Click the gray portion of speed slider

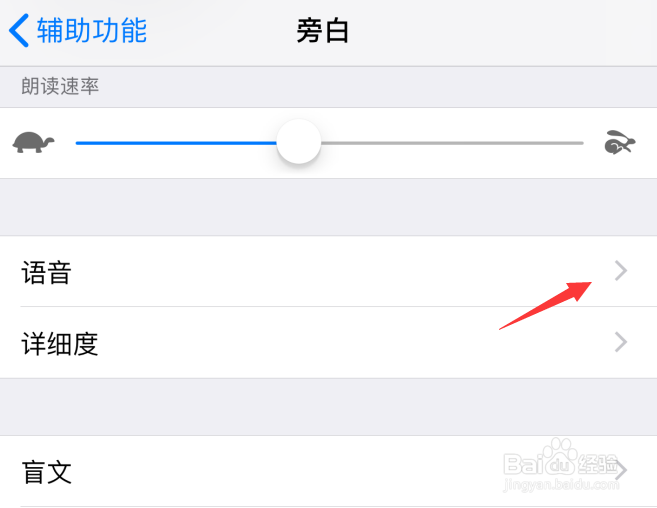coord(452,143)
